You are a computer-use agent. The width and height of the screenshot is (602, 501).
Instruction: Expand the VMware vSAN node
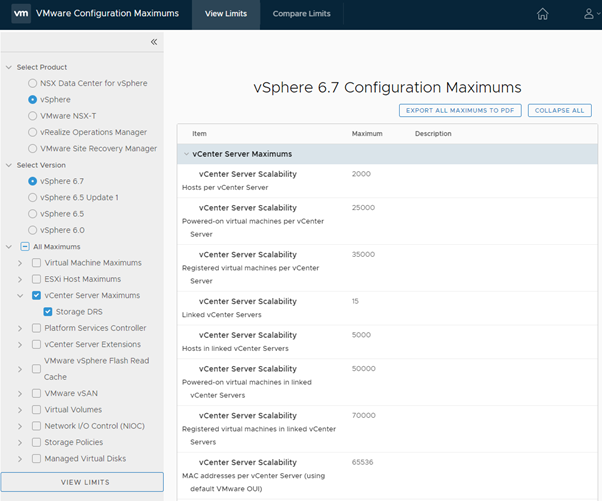point(20,394)
